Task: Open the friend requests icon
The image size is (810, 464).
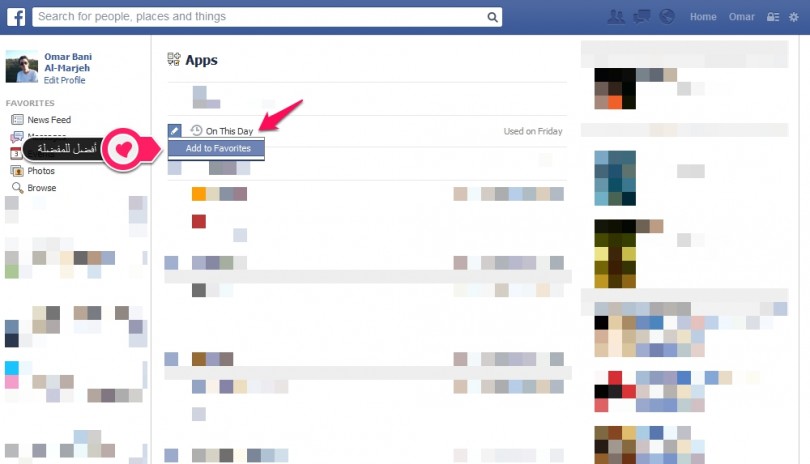Action: pyautogui.click(x=616, y=17)
